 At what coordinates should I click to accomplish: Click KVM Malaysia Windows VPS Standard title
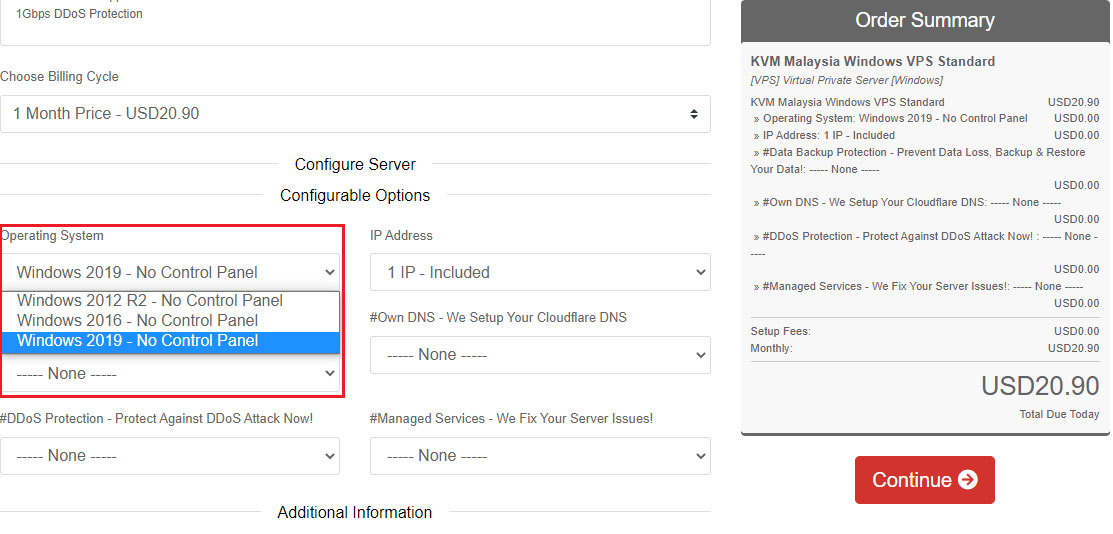(872, 62)
